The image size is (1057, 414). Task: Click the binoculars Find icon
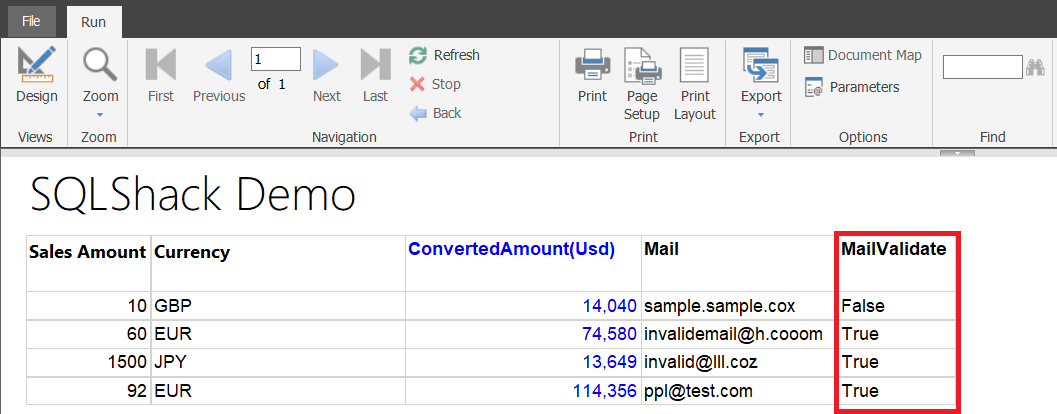click(1035, 67)
